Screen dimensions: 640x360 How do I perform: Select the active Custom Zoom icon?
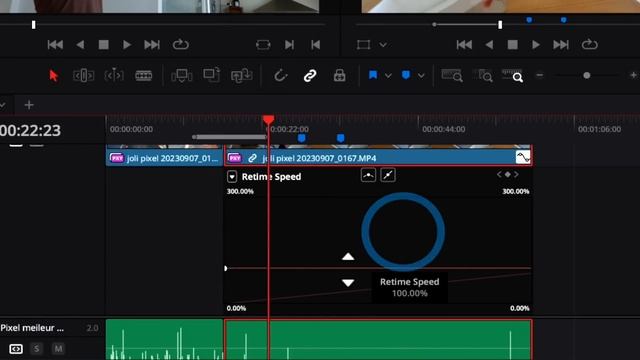tap(513, 76)
